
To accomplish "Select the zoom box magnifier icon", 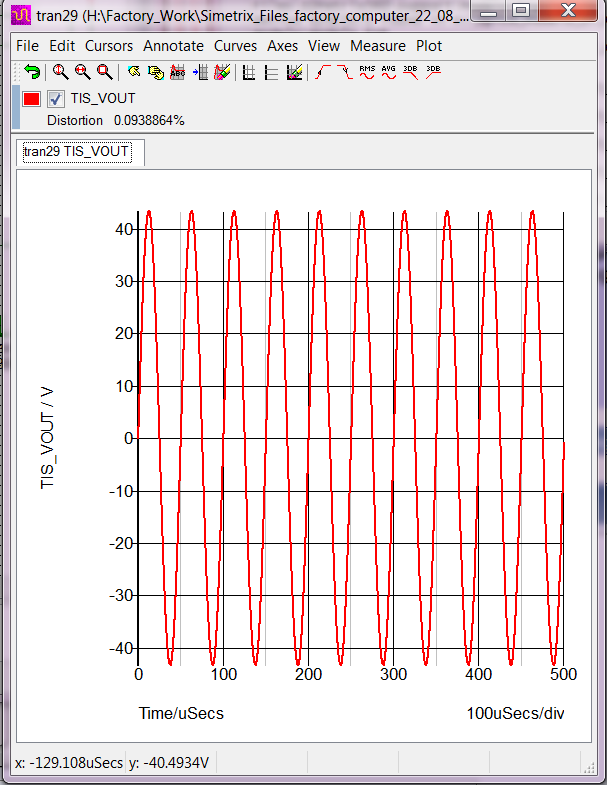I will (x=105, y=72).
